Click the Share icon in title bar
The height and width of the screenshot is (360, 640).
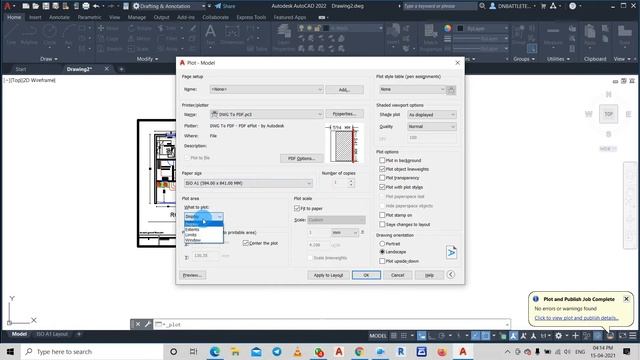218,6
